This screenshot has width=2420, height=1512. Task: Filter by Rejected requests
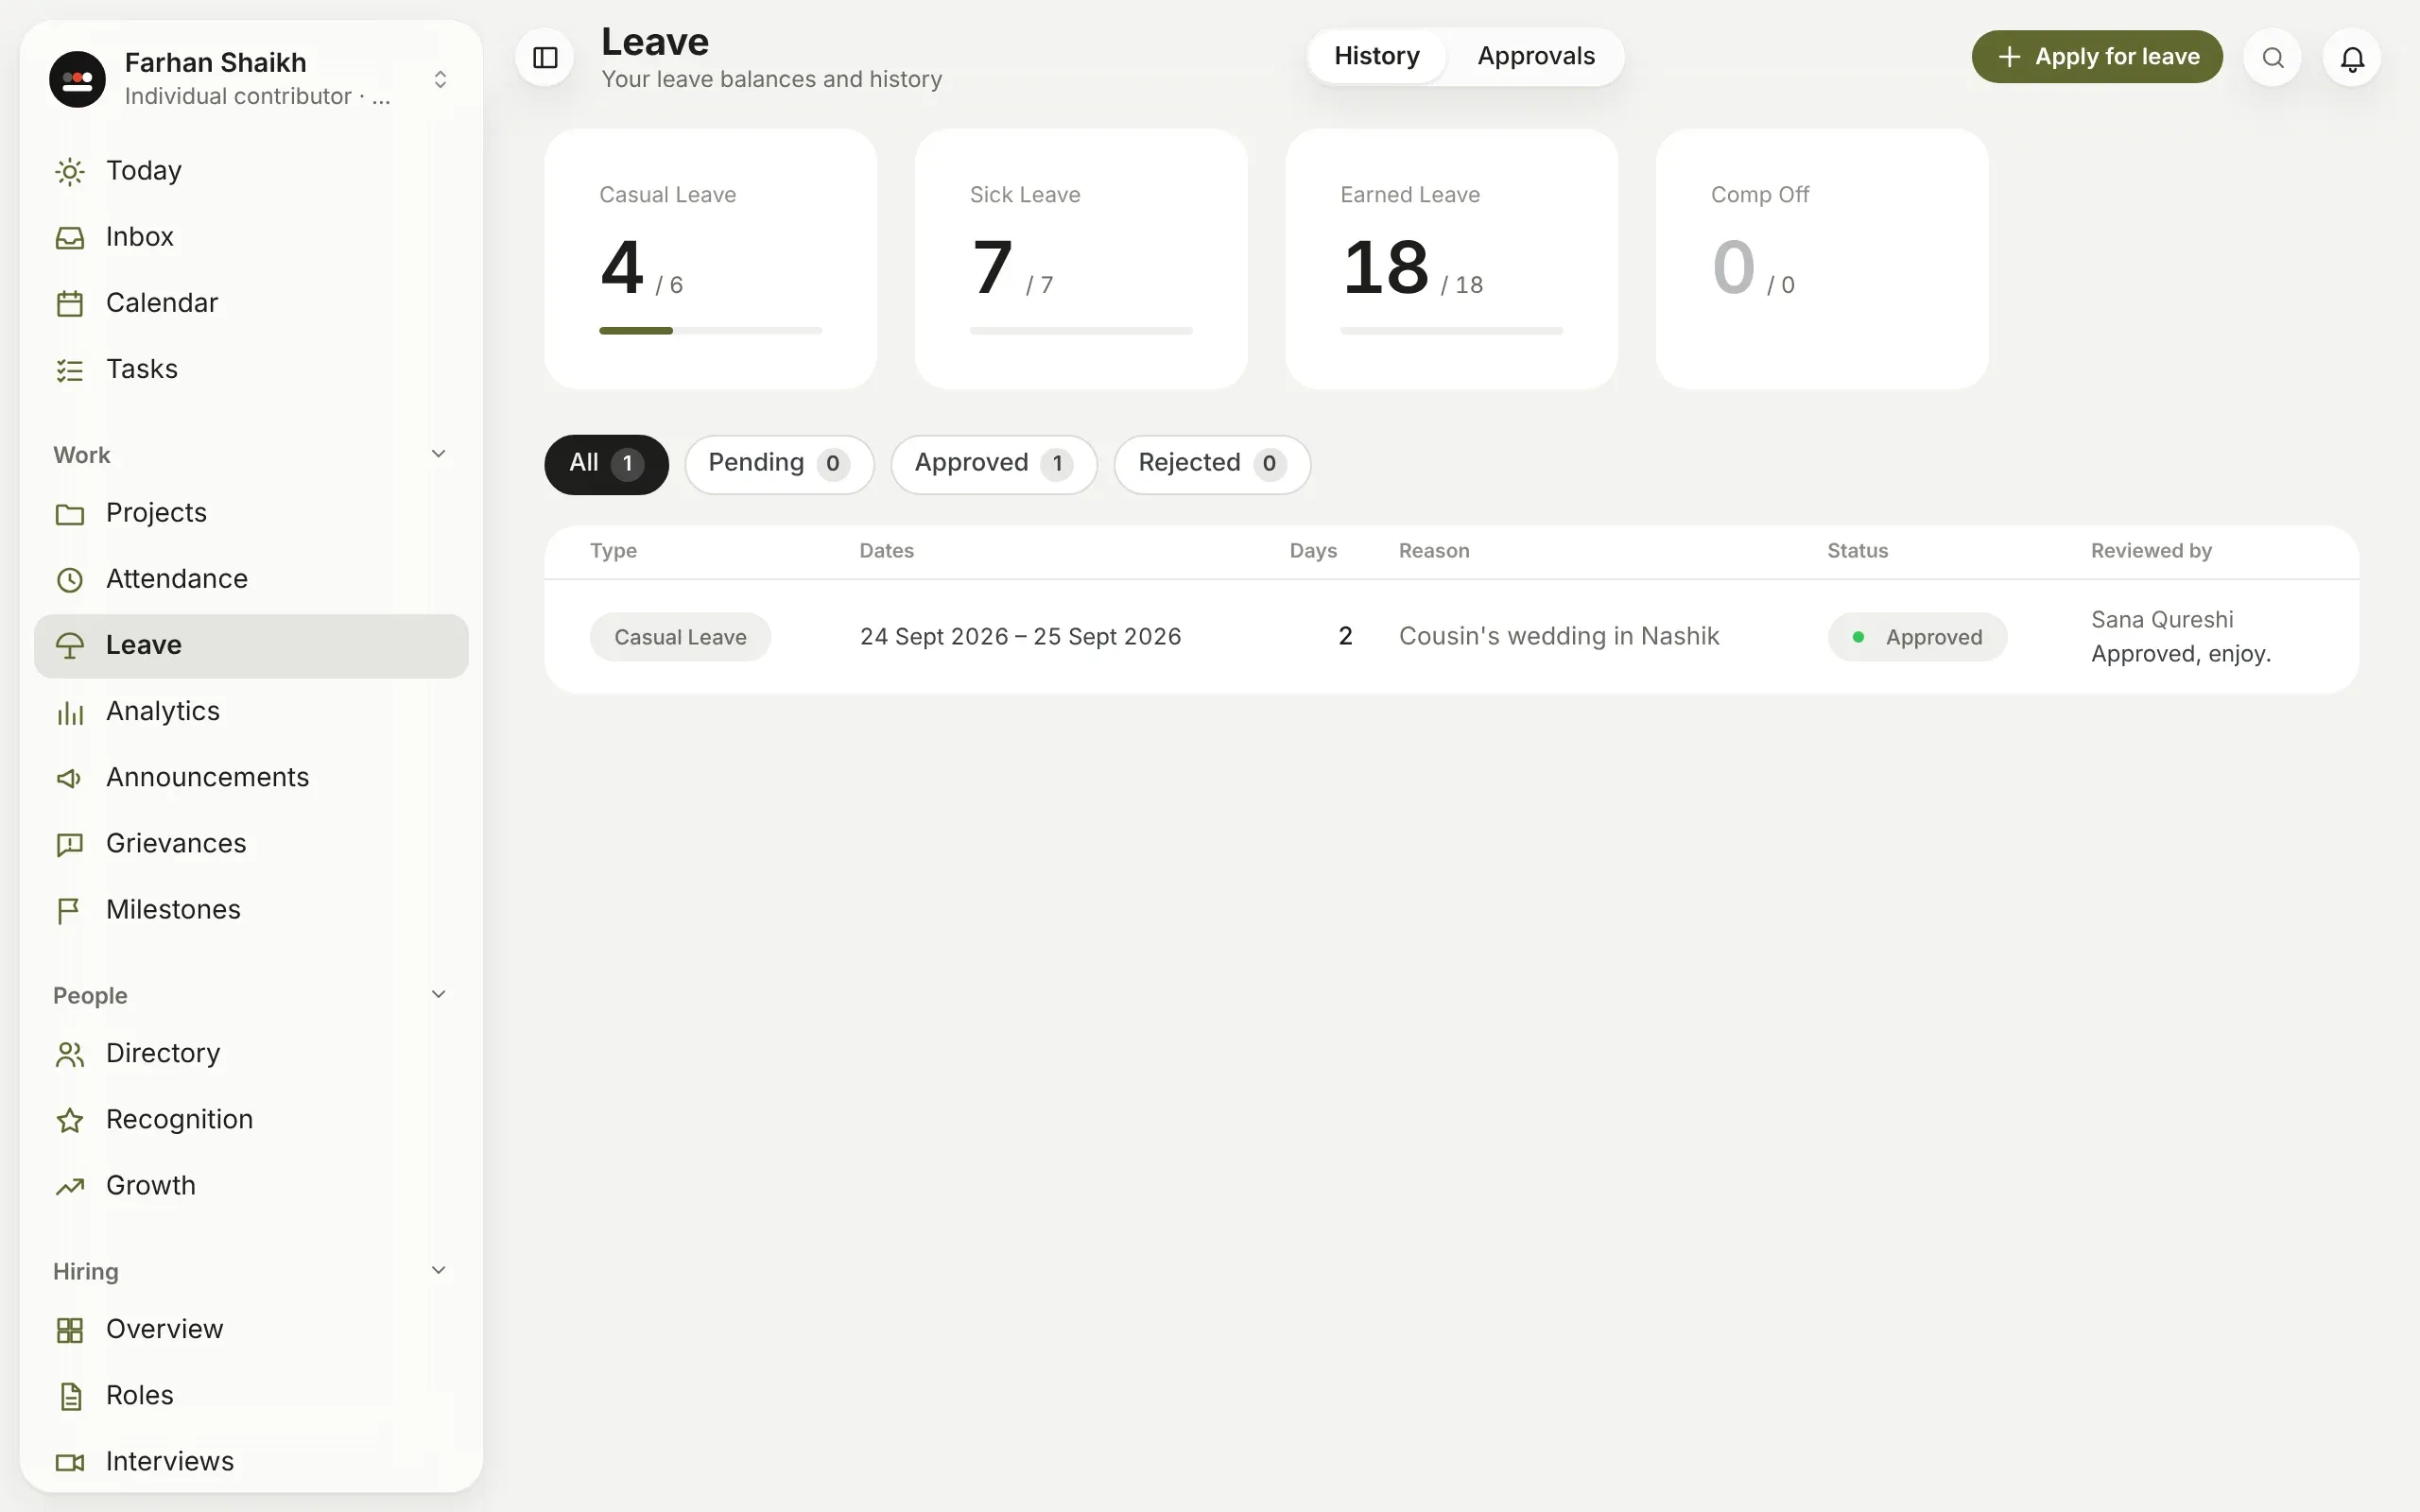click(1212, 464)
